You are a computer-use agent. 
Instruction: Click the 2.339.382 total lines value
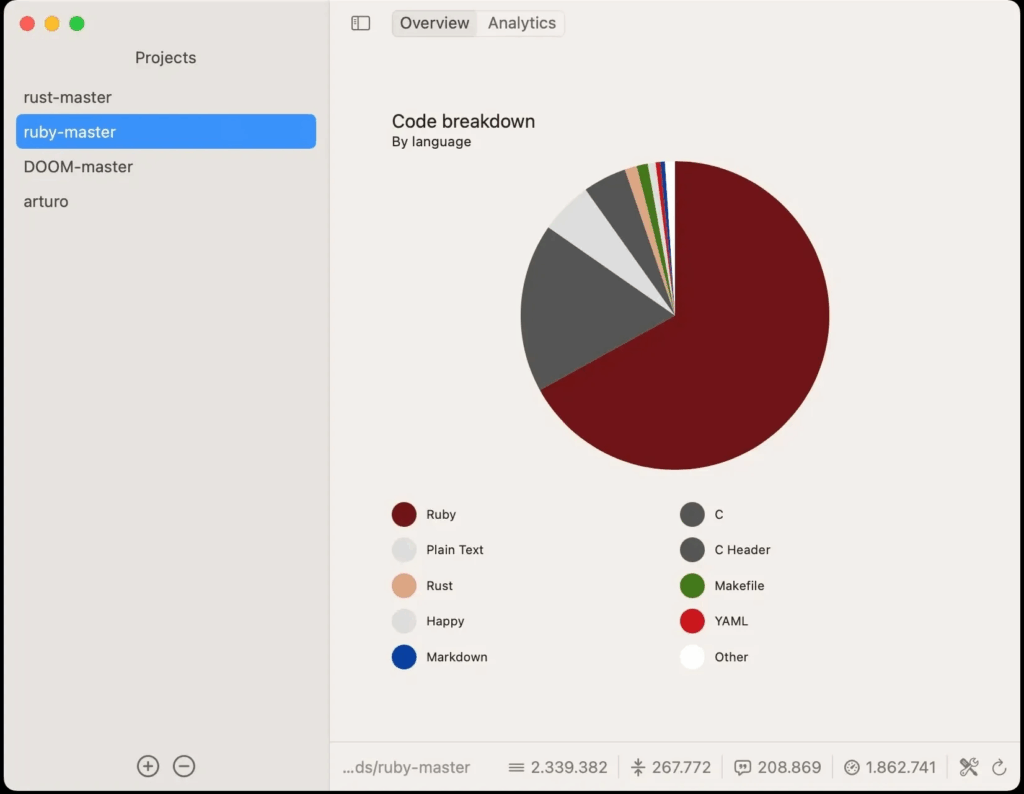coord(569,767)
